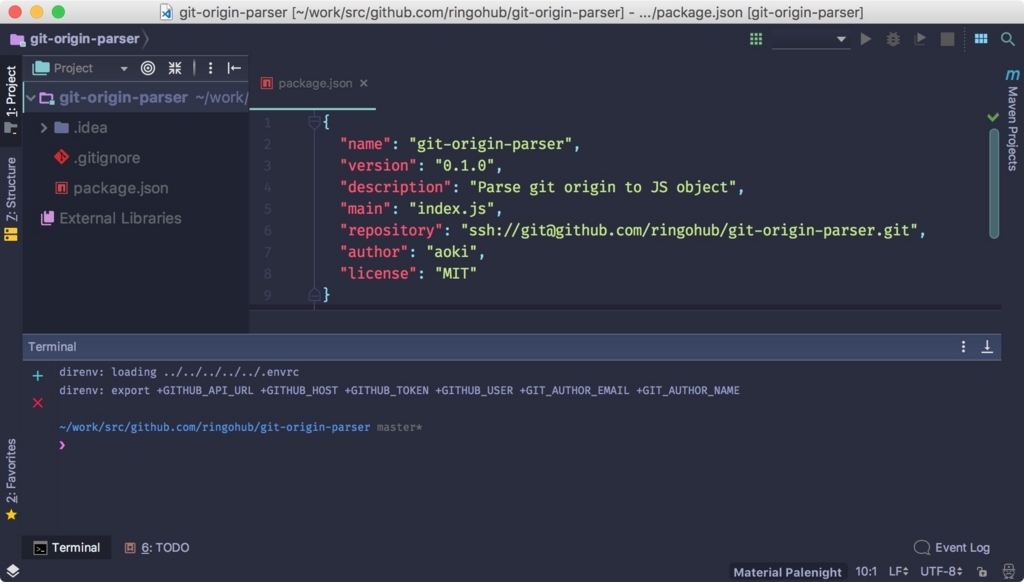The image size is (1024, 582).
Task: Add a new terminal session
Action: 38,376
